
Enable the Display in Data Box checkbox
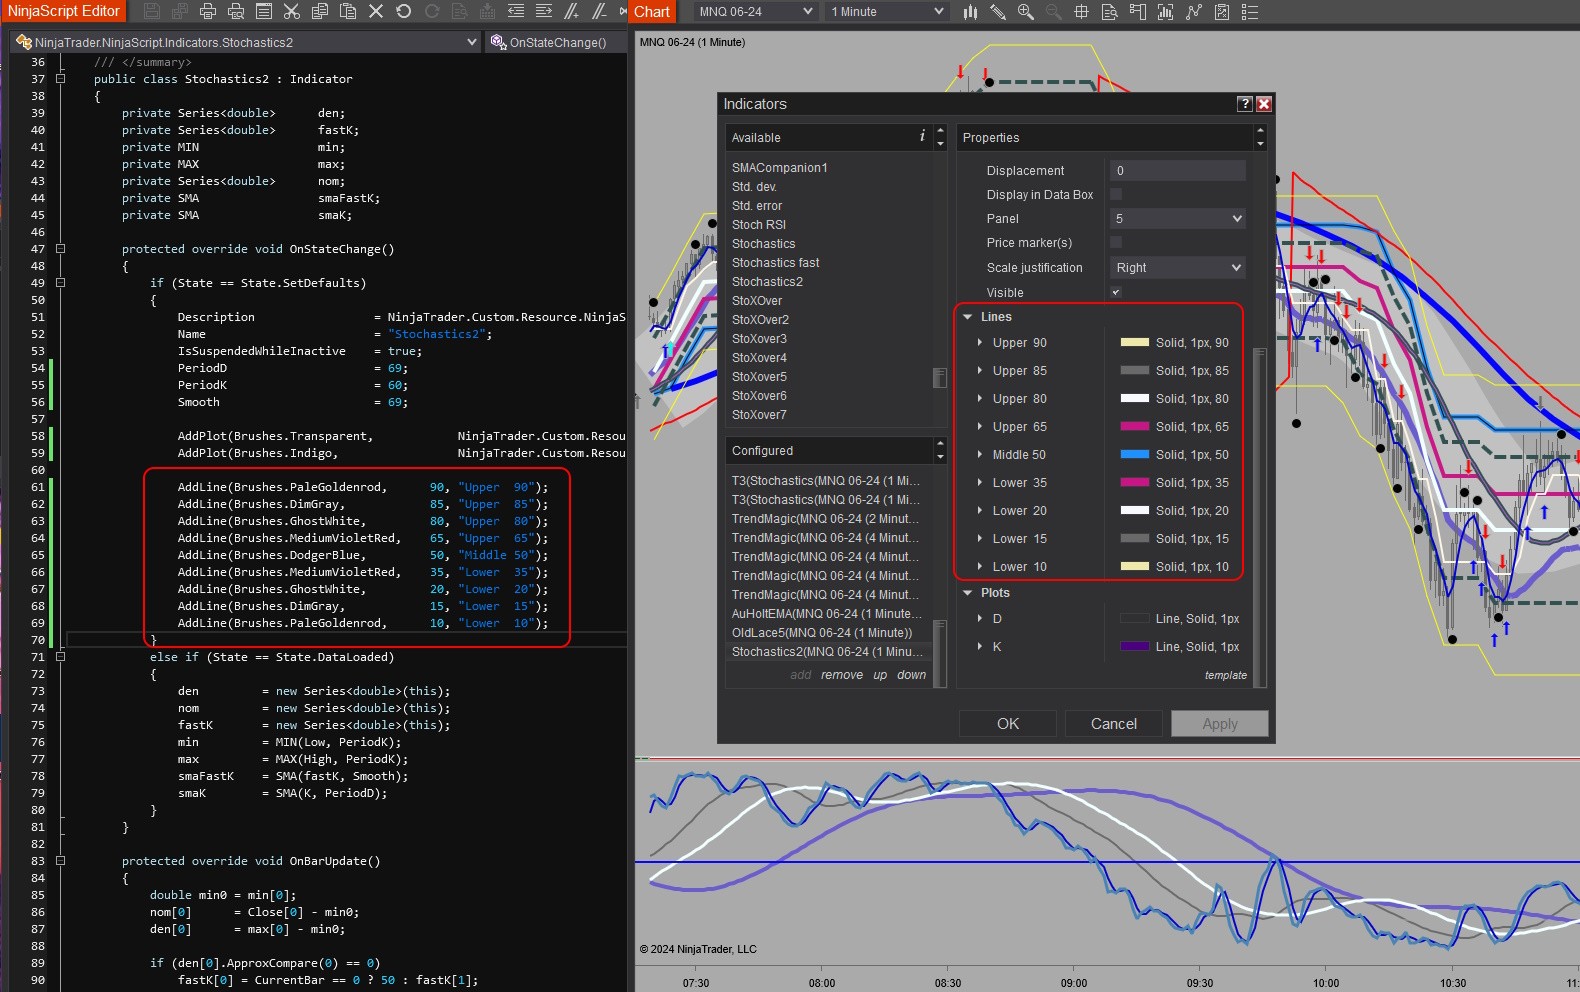(x=1116, y=194)
